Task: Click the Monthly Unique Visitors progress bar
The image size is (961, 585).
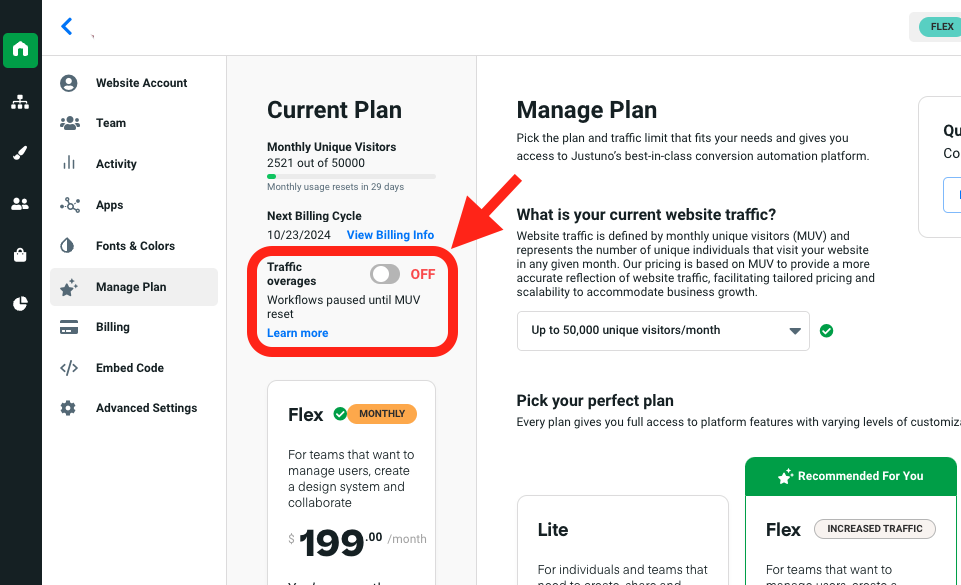Action: [351, 176]
